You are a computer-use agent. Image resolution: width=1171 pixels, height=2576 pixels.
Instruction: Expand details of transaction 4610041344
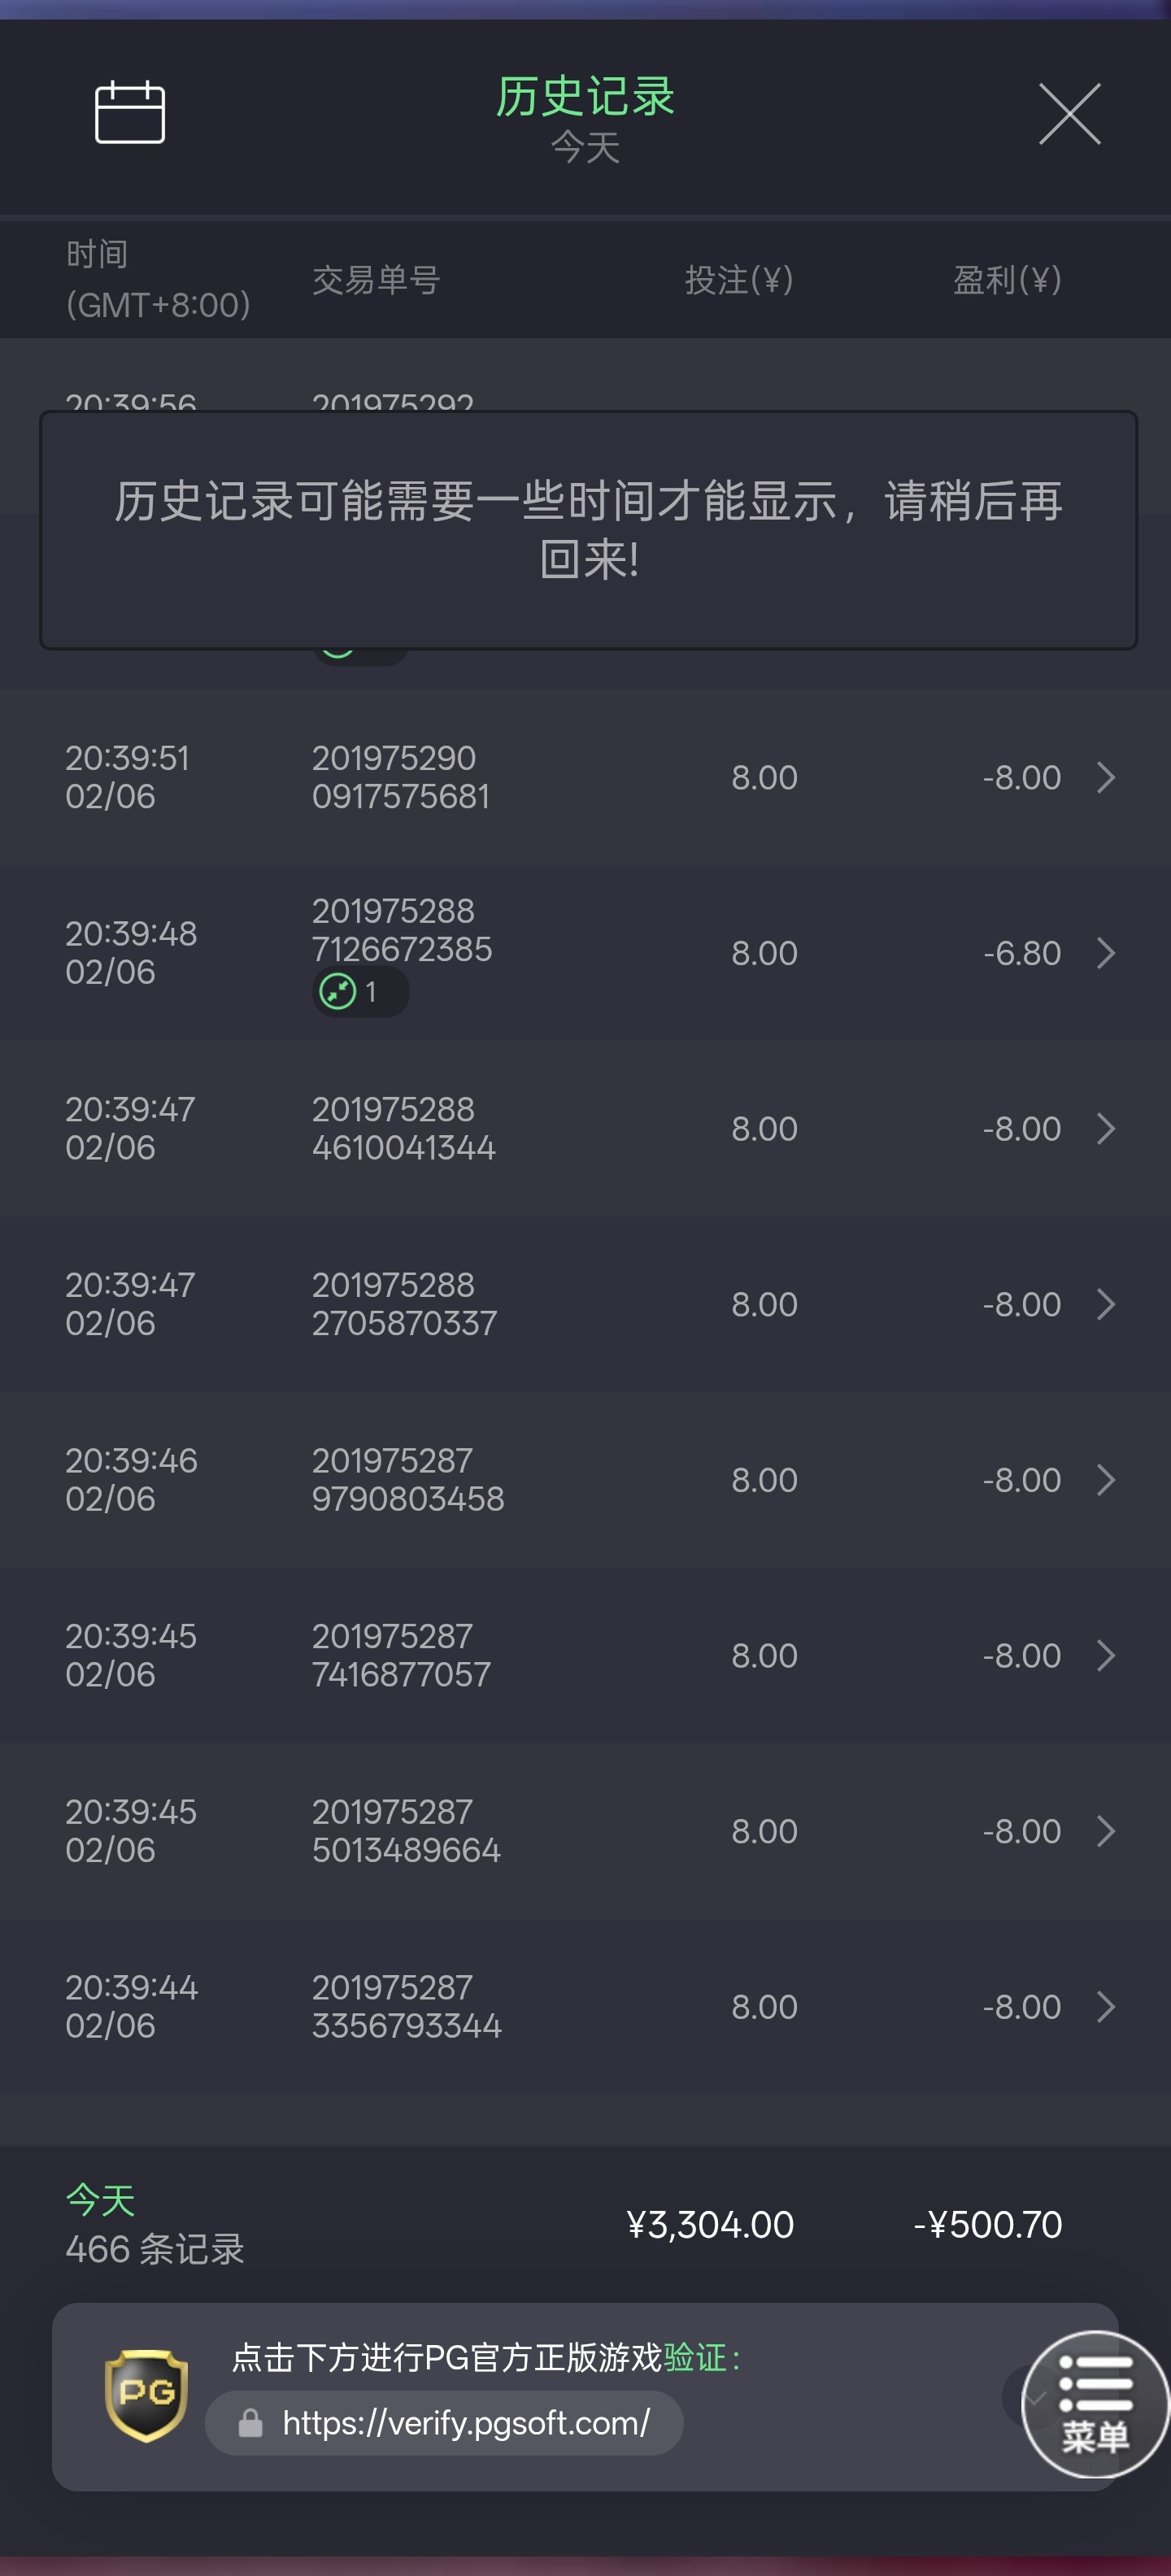(x=1105, y=1128)
